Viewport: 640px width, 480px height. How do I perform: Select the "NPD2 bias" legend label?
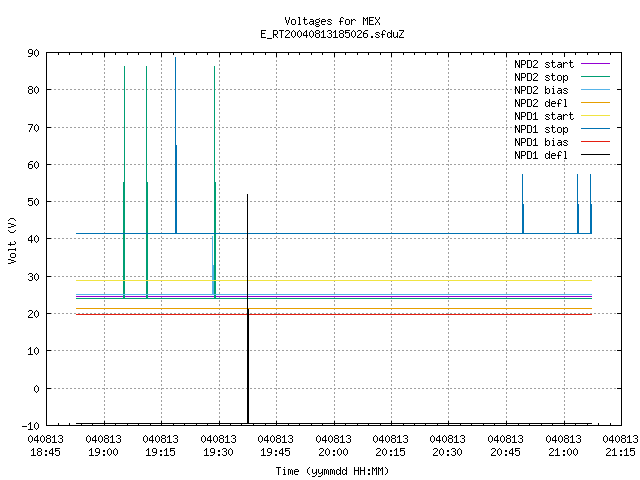541,90
